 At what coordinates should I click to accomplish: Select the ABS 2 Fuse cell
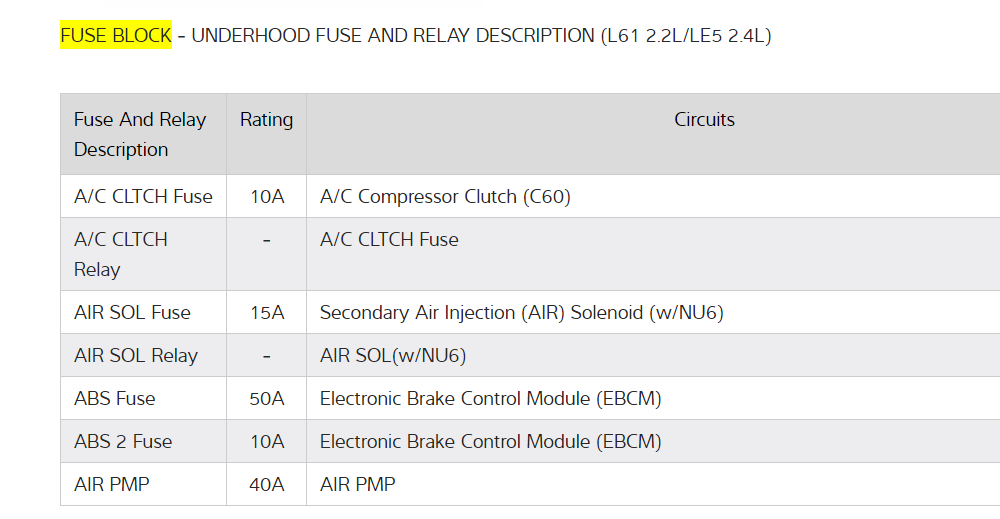[123, 442]
